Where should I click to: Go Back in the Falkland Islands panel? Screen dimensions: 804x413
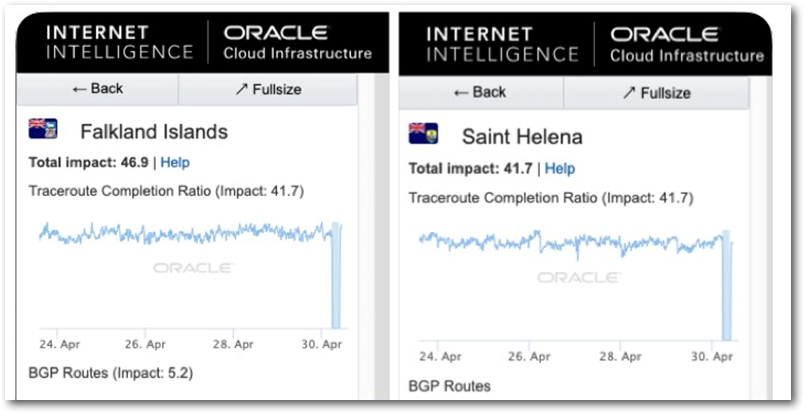97,89
